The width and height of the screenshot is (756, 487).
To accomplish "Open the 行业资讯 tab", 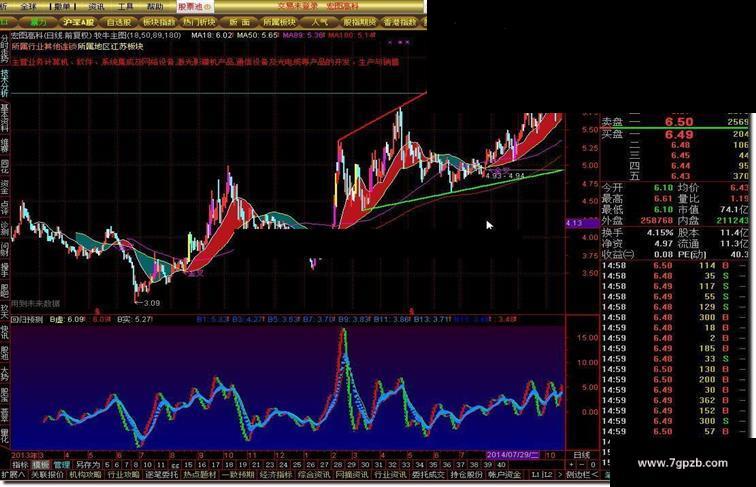I will pos(390,475).
